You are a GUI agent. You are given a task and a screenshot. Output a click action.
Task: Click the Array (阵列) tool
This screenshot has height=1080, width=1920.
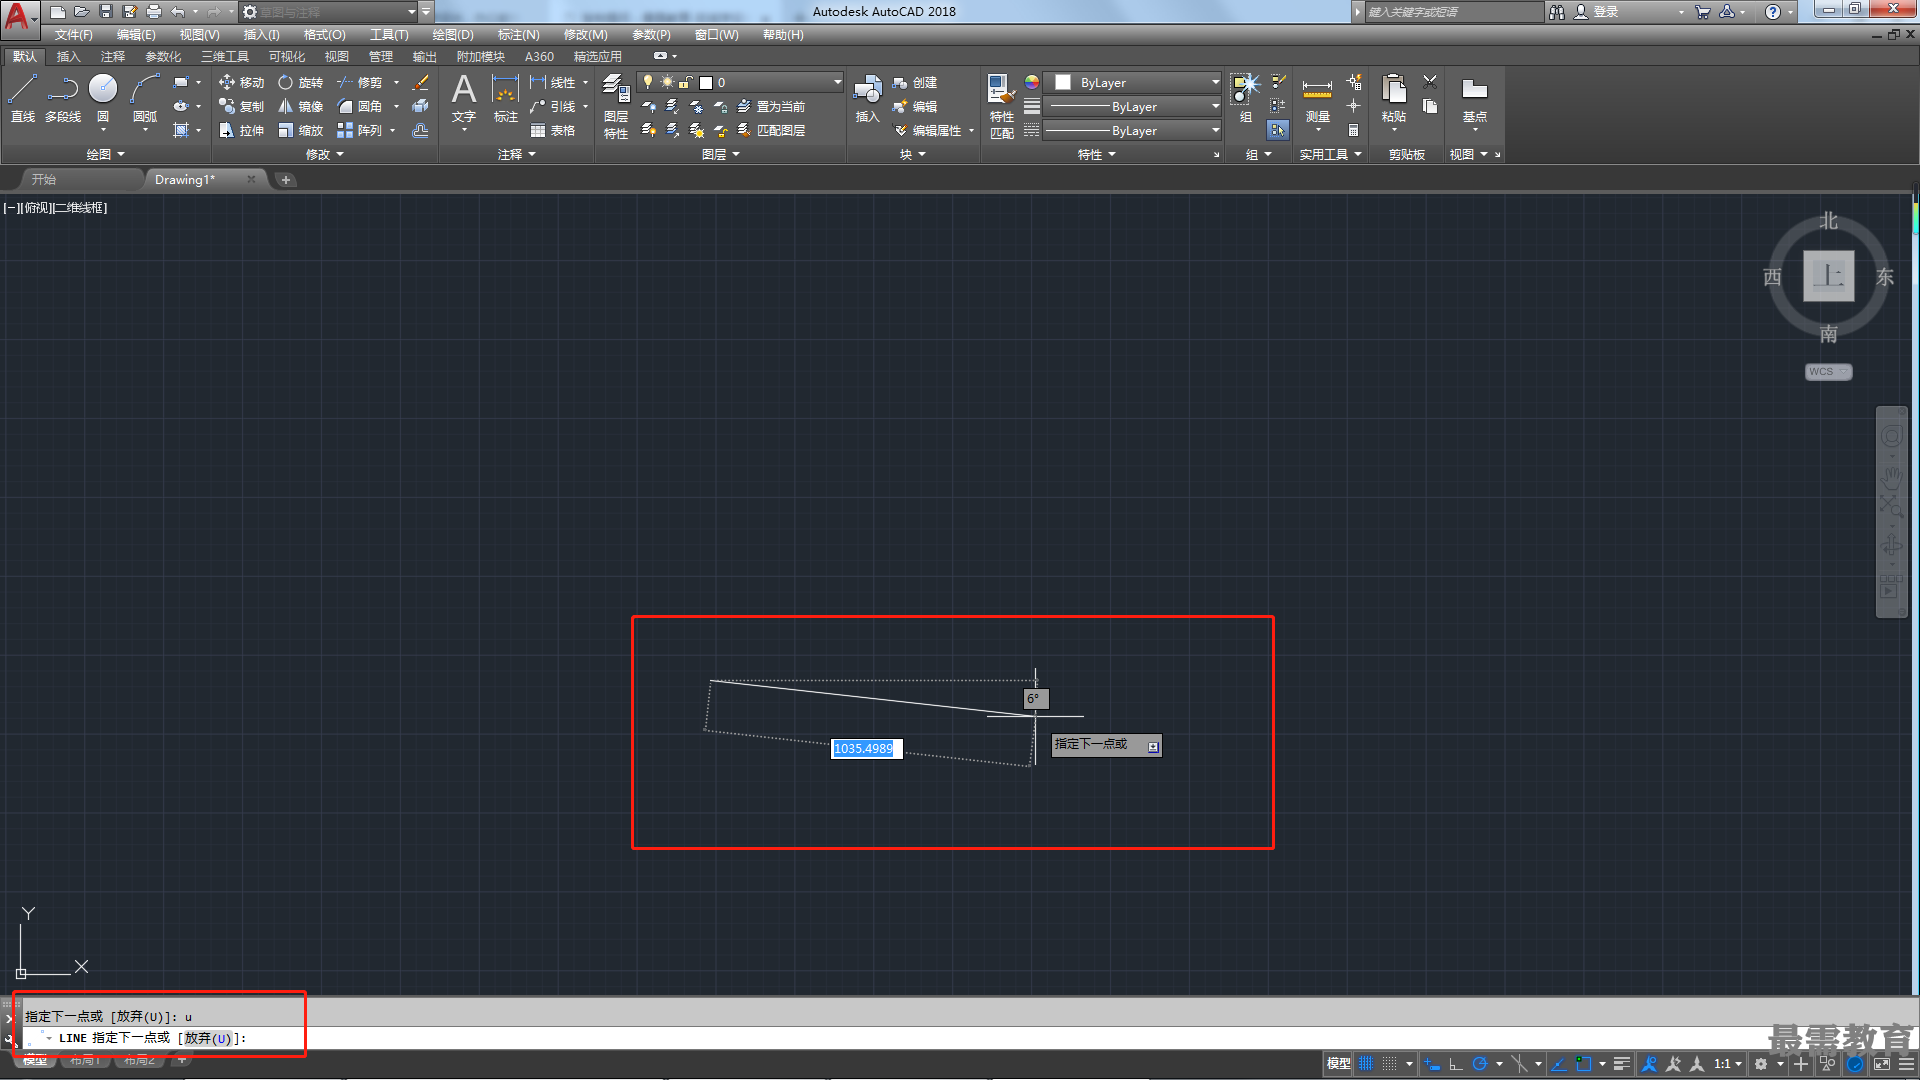click(x=359, y=131)
